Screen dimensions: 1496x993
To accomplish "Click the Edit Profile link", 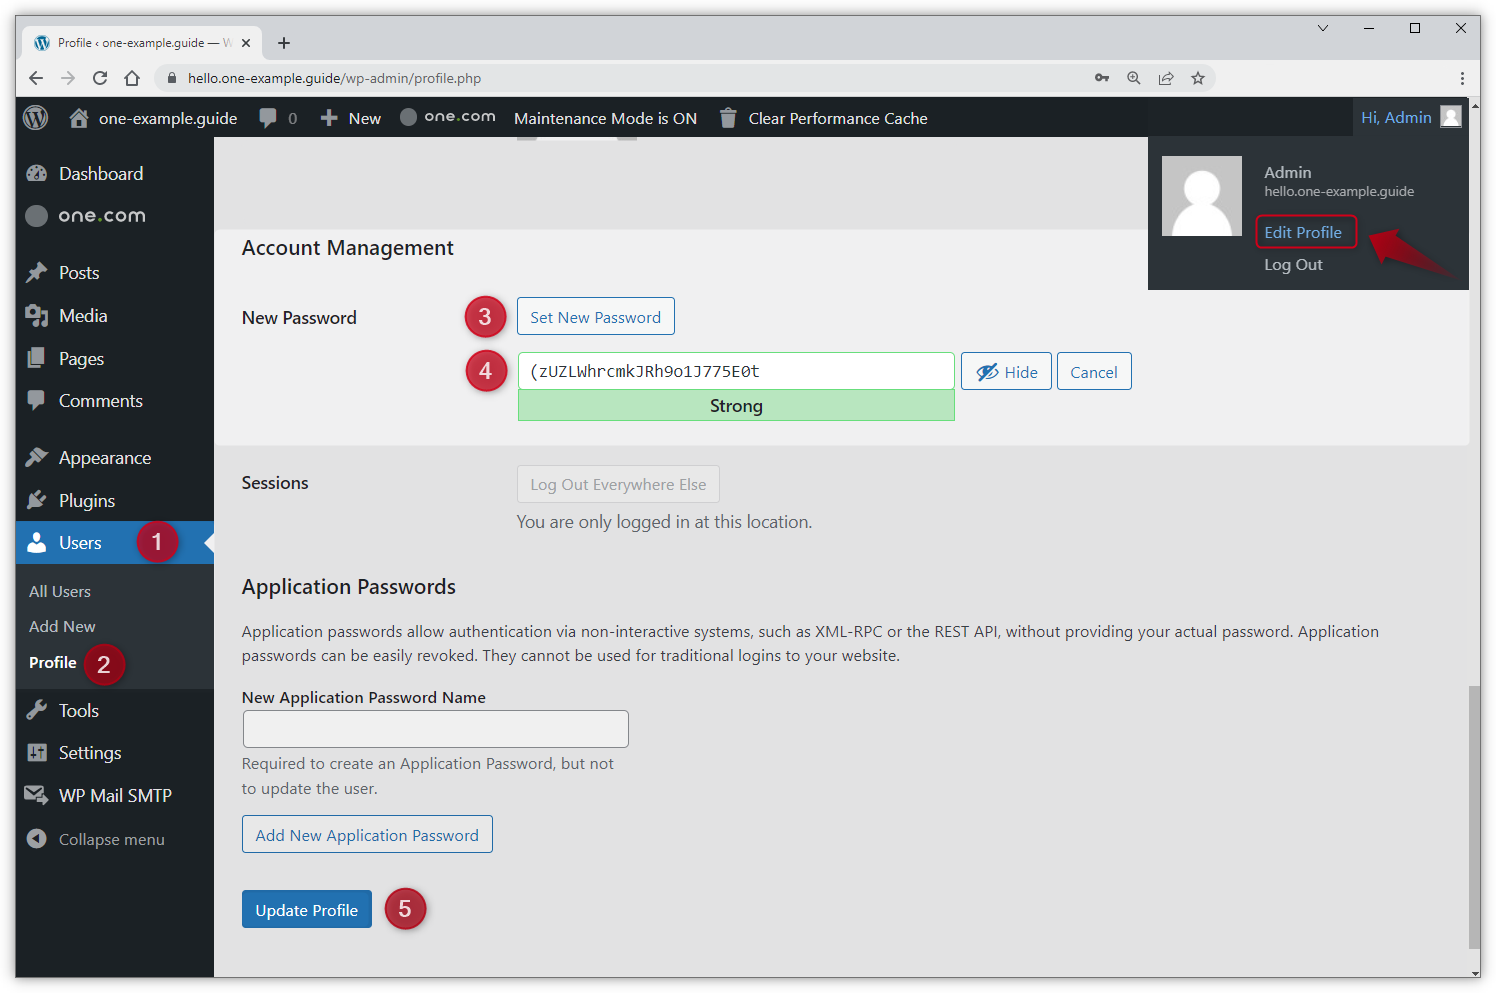I will tap(1303, 232).
